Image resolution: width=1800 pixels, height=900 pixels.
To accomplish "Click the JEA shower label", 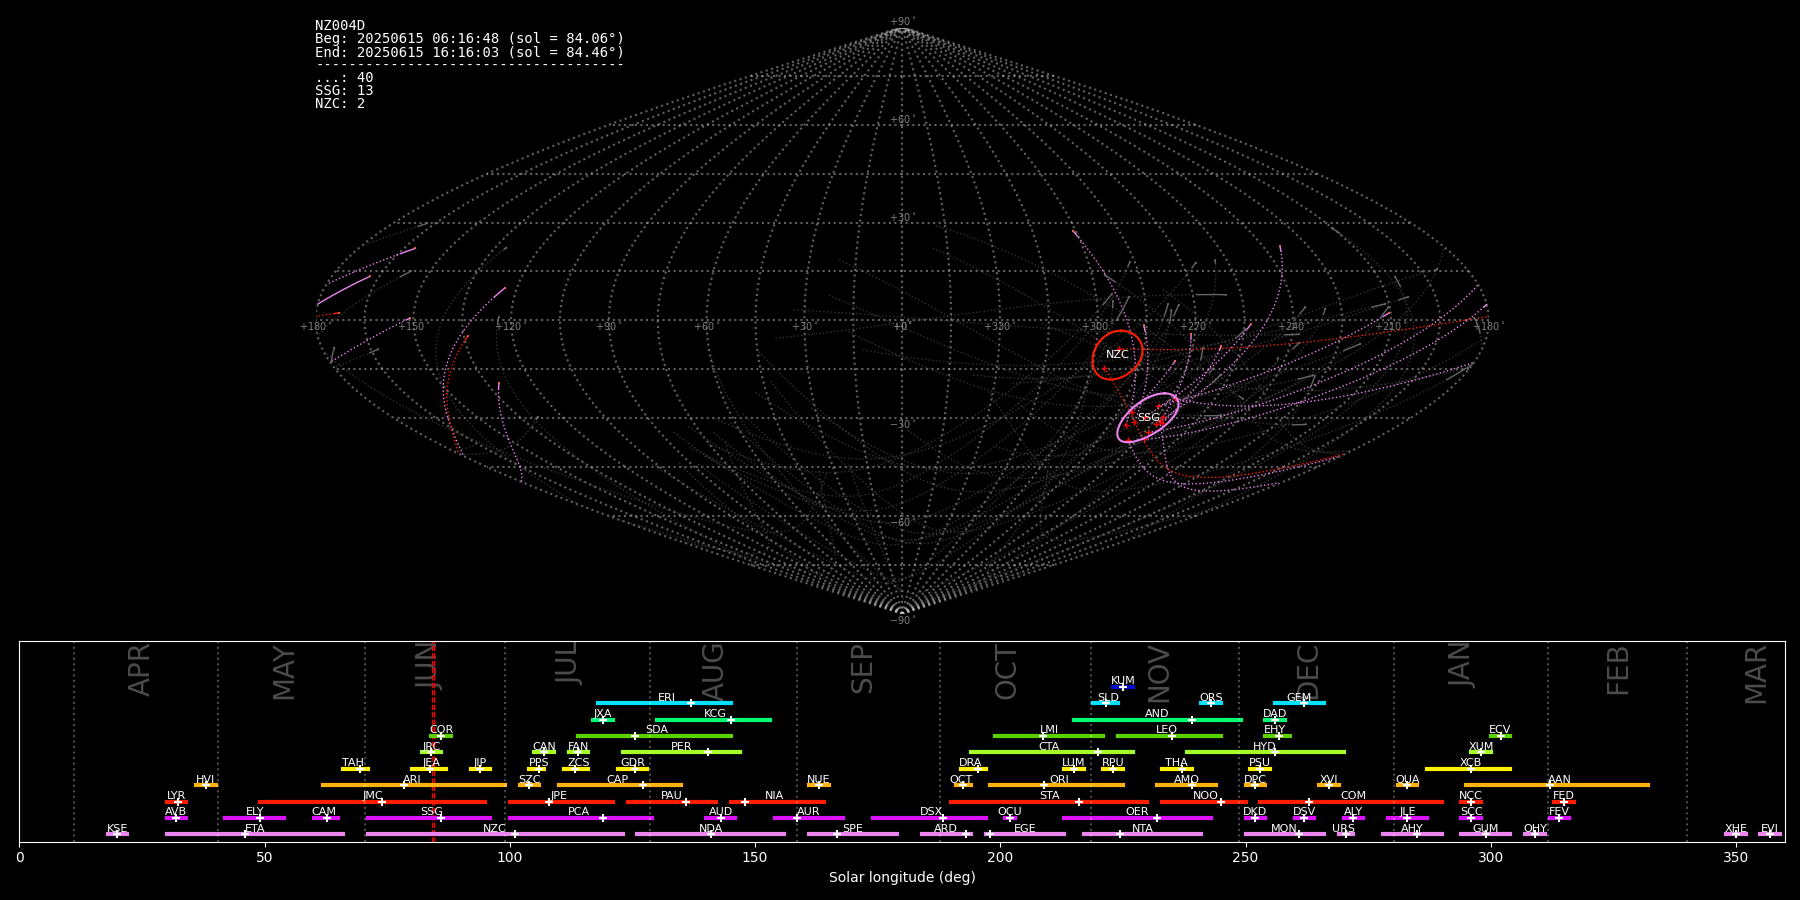I will pos(431,763).
